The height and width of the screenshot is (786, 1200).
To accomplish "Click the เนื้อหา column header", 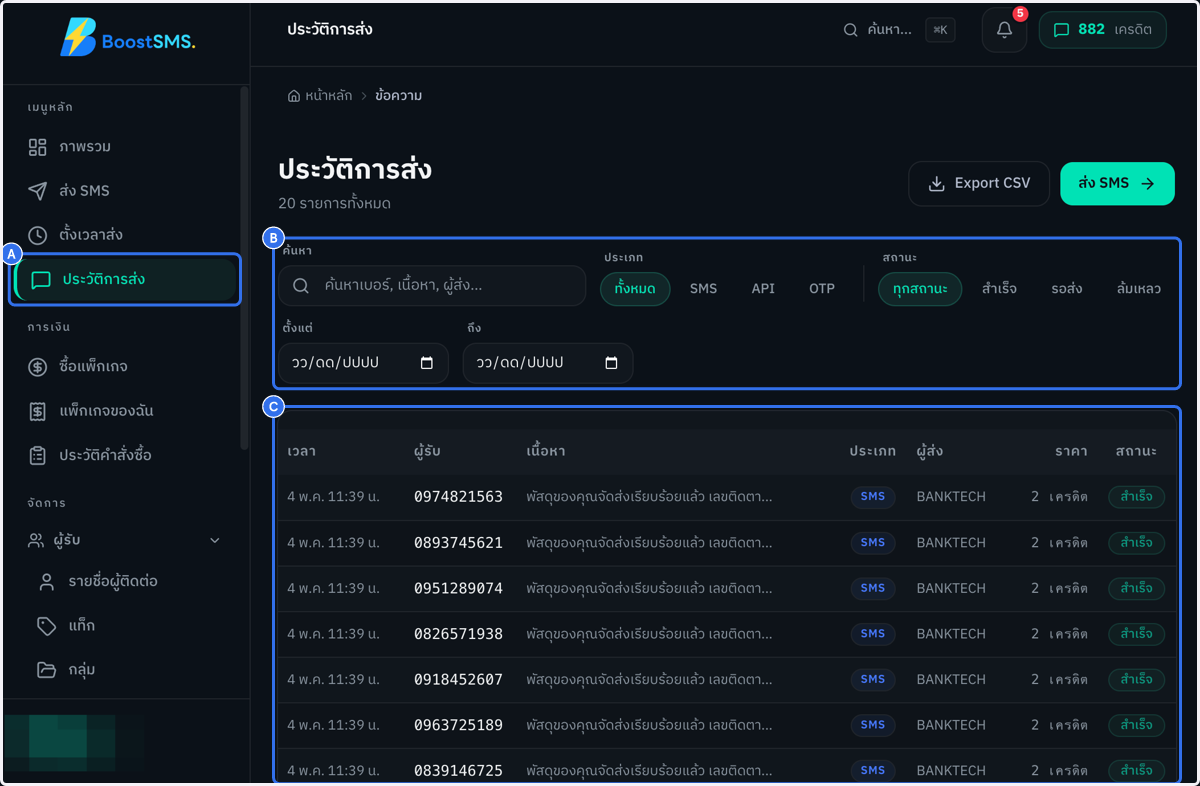I will tap(546, 452).
